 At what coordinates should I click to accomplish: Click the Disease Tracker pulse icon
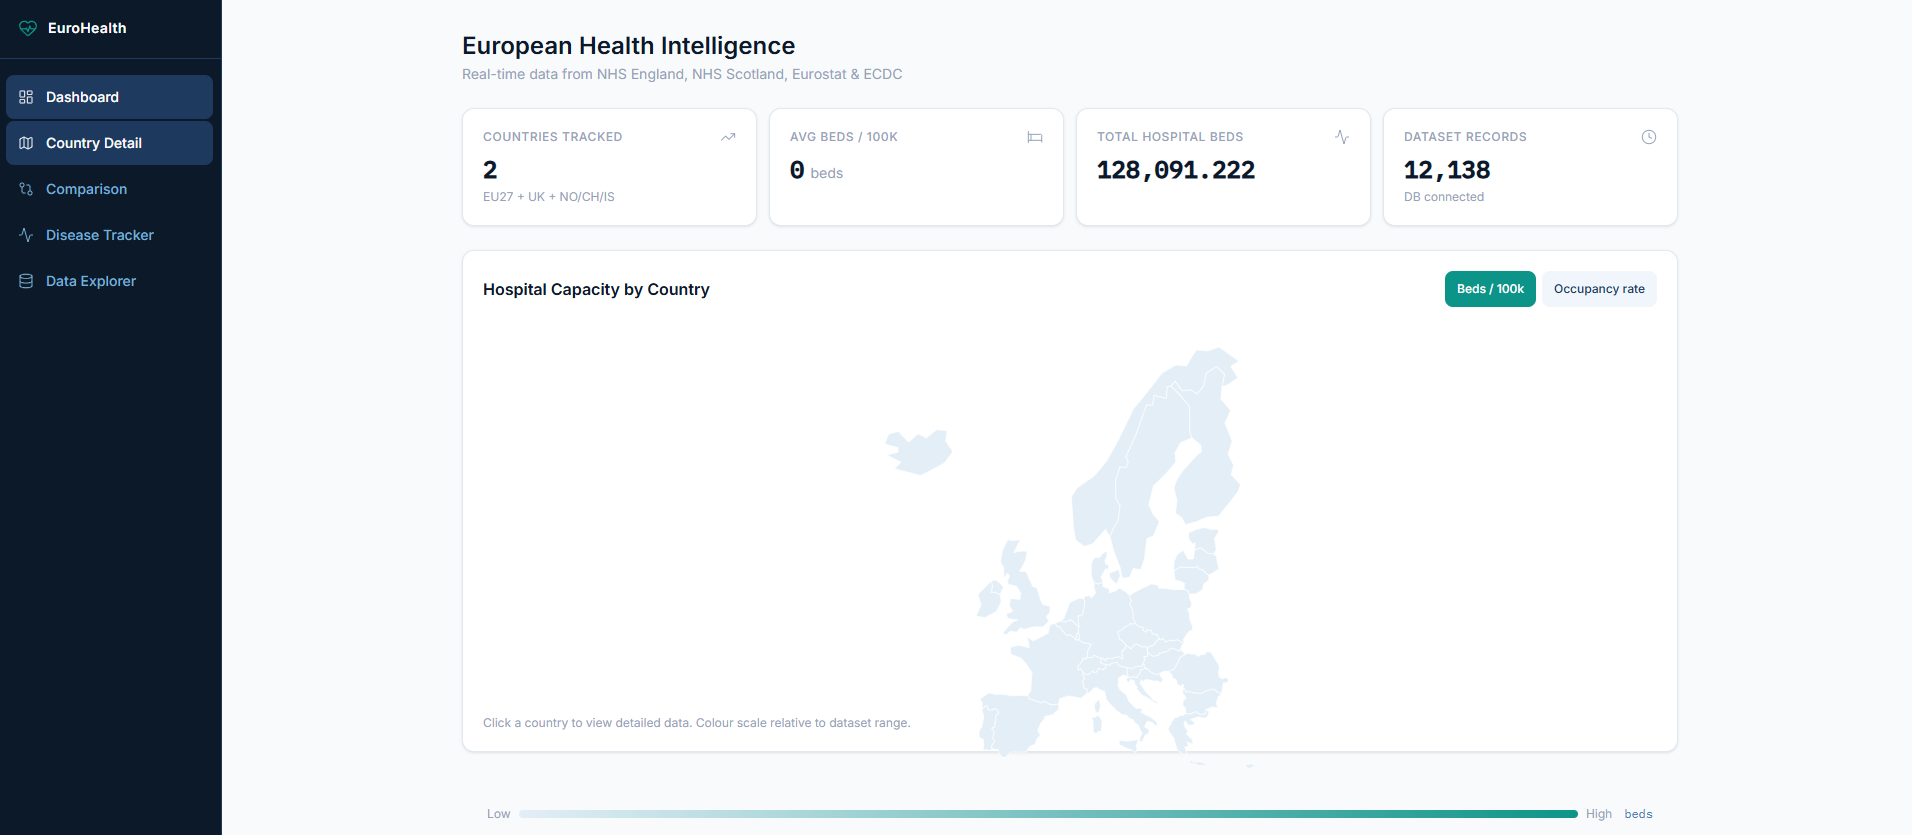tap(26, 235)
